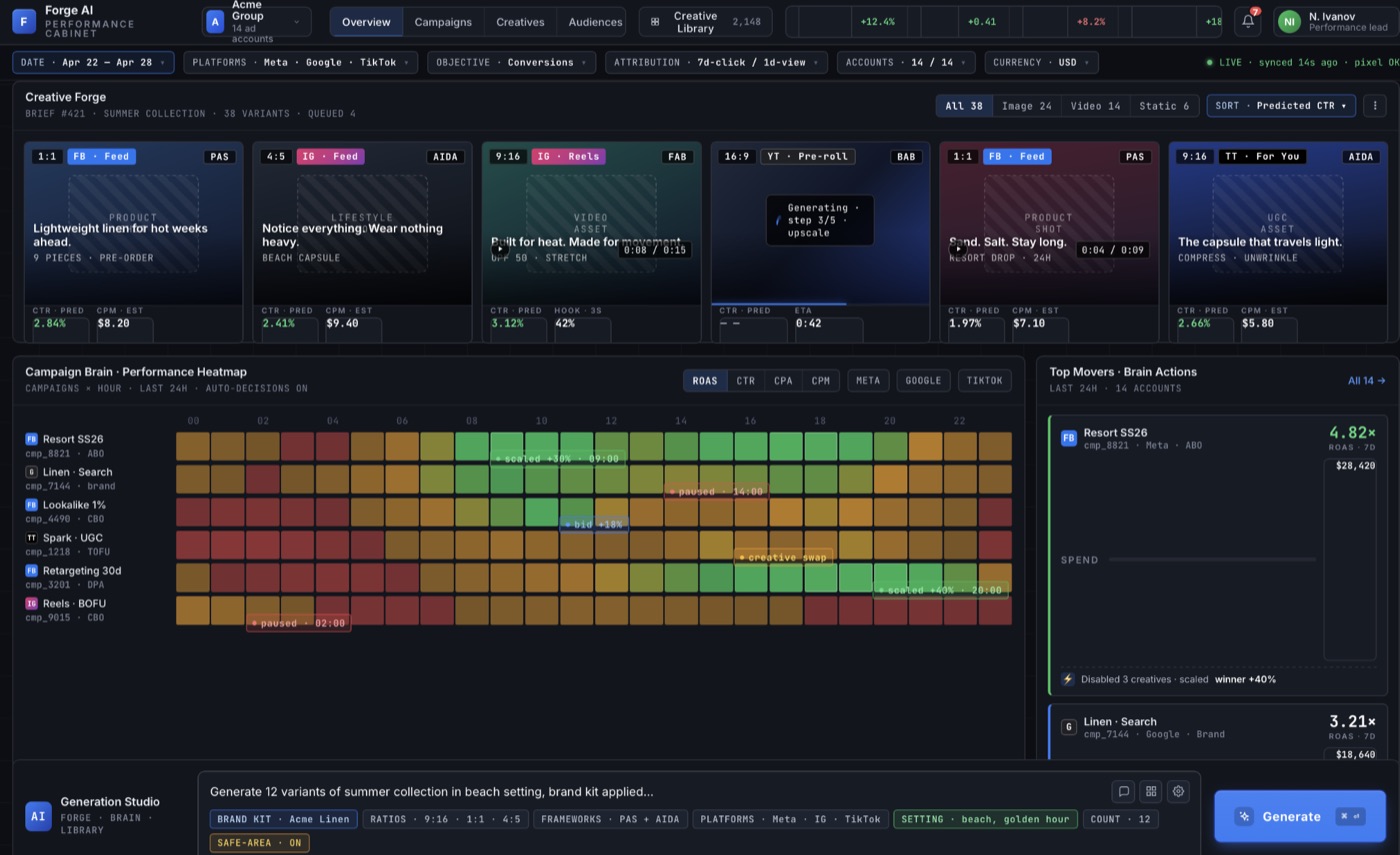Toggle the SAFE-AREA ON chip
1400x855 pixels.
259,843
